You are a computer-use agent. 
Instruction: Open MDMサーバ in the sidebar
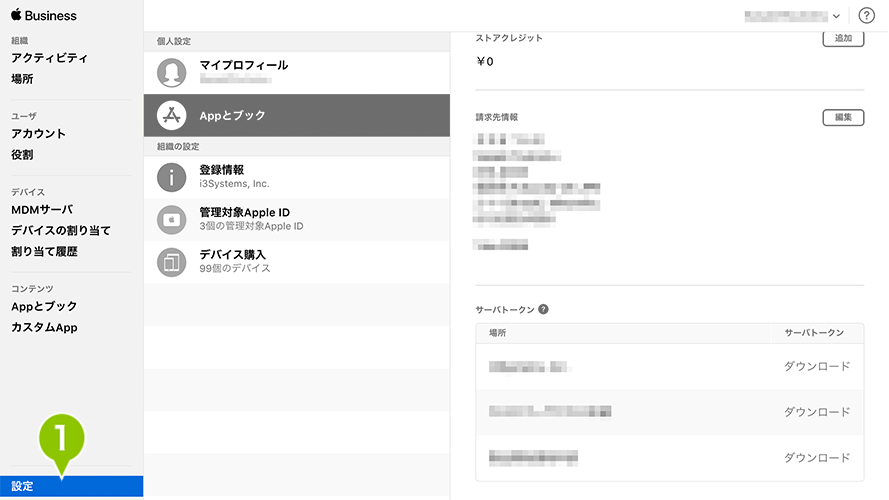click(x=42, y=210)
